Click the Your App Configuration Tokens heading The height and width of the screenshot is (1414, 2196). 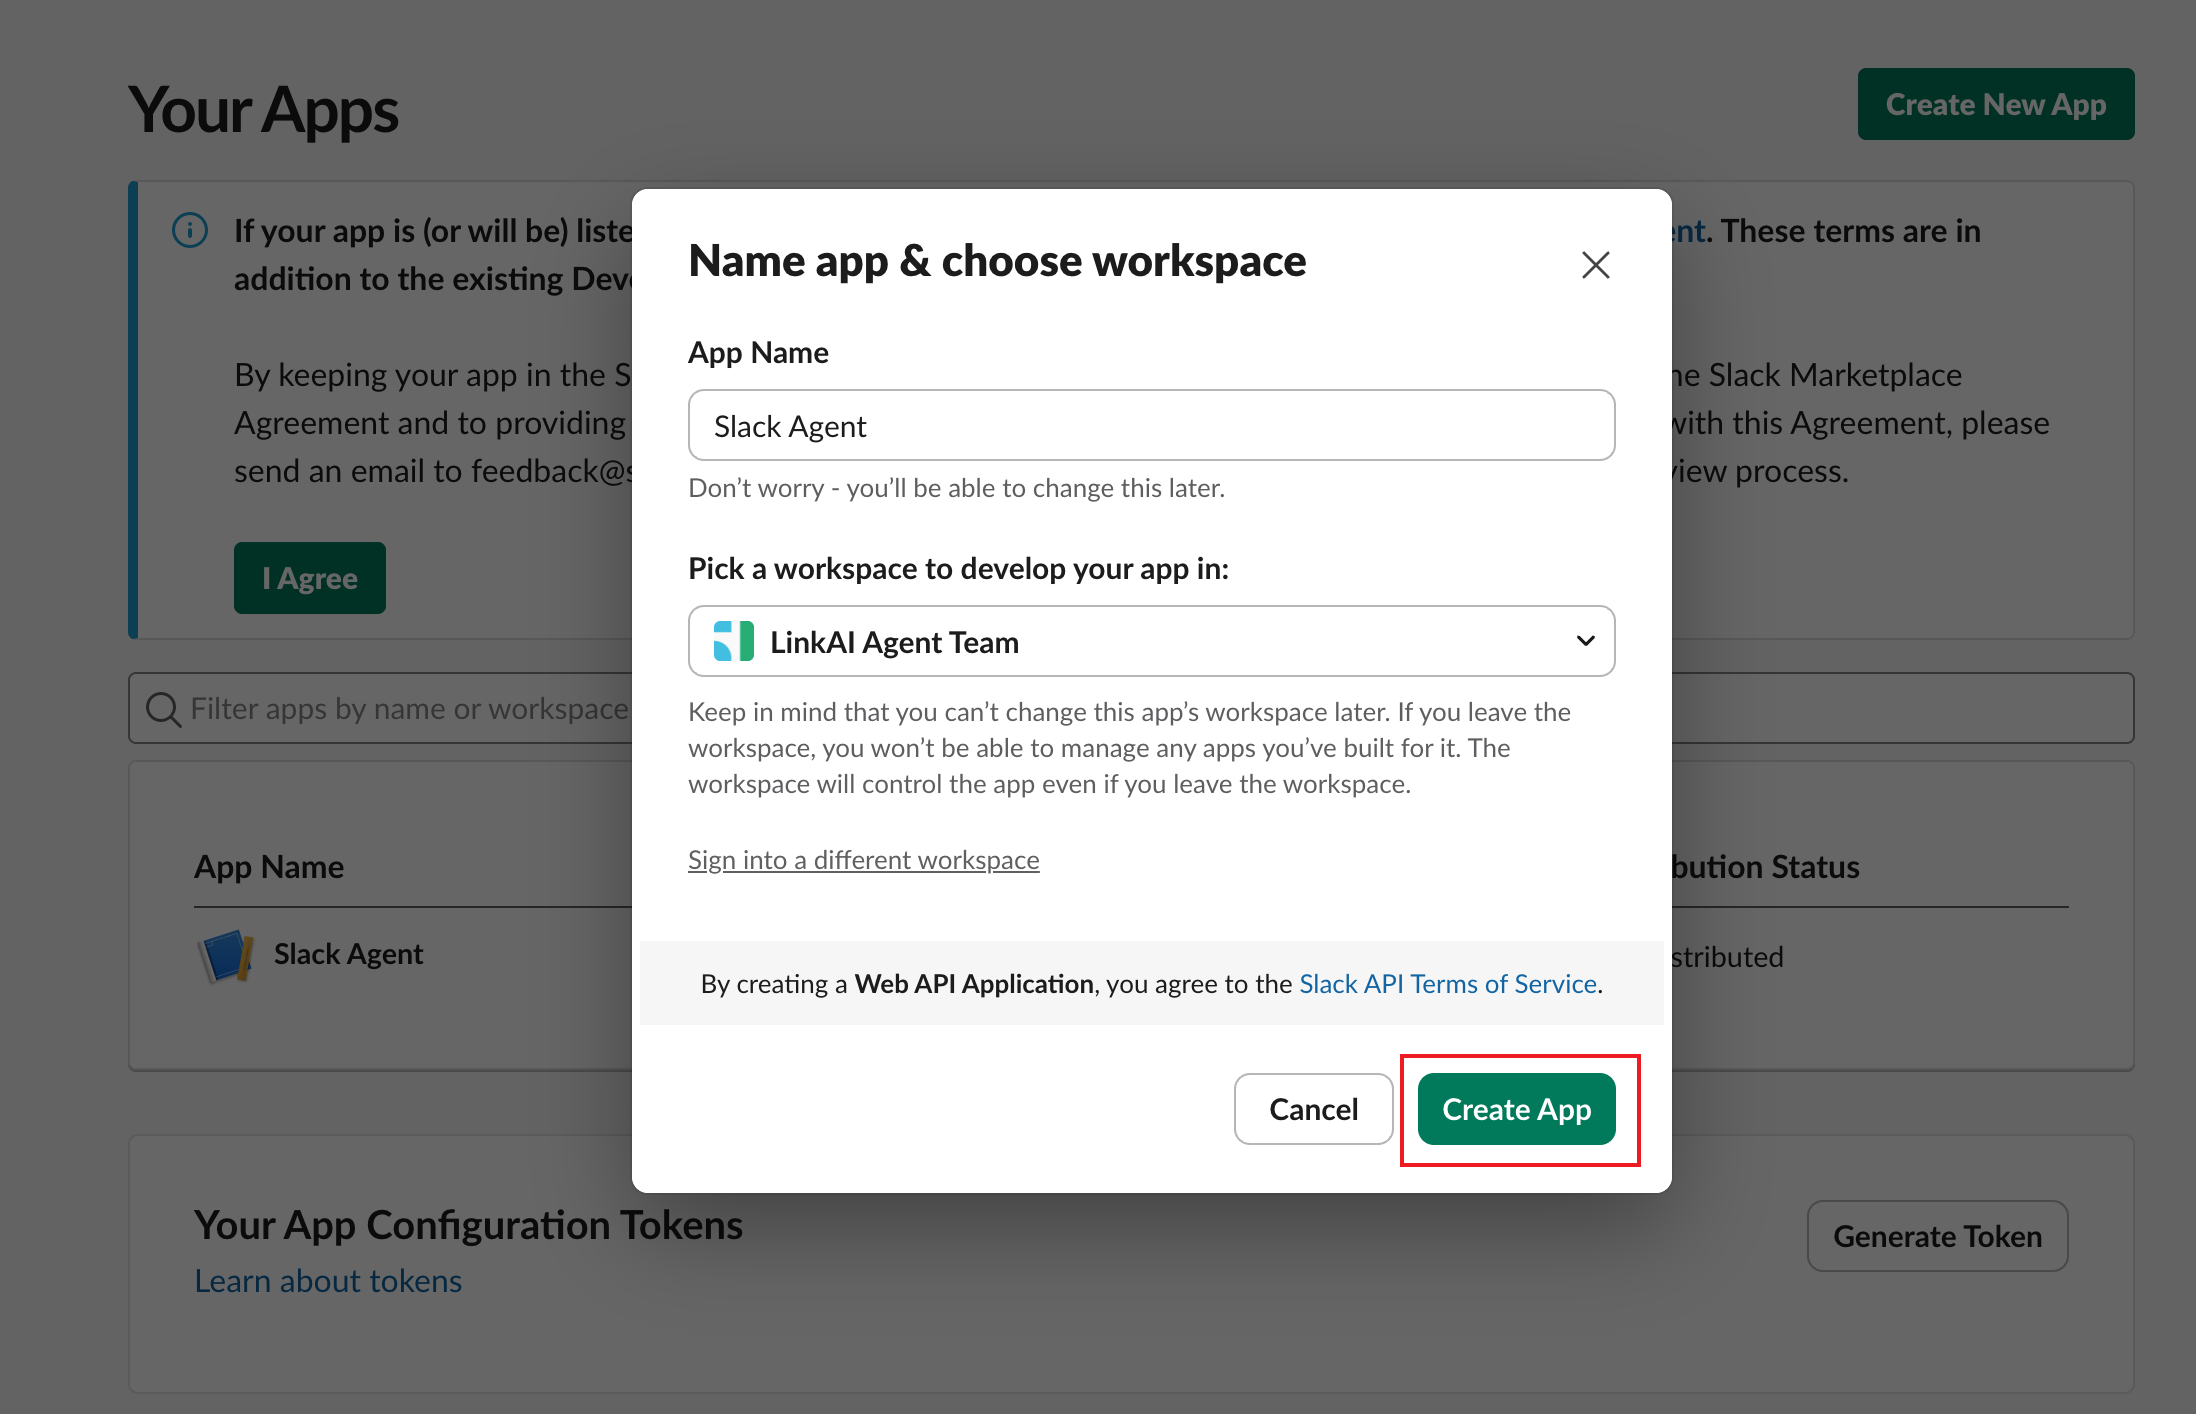point(468,1225)
